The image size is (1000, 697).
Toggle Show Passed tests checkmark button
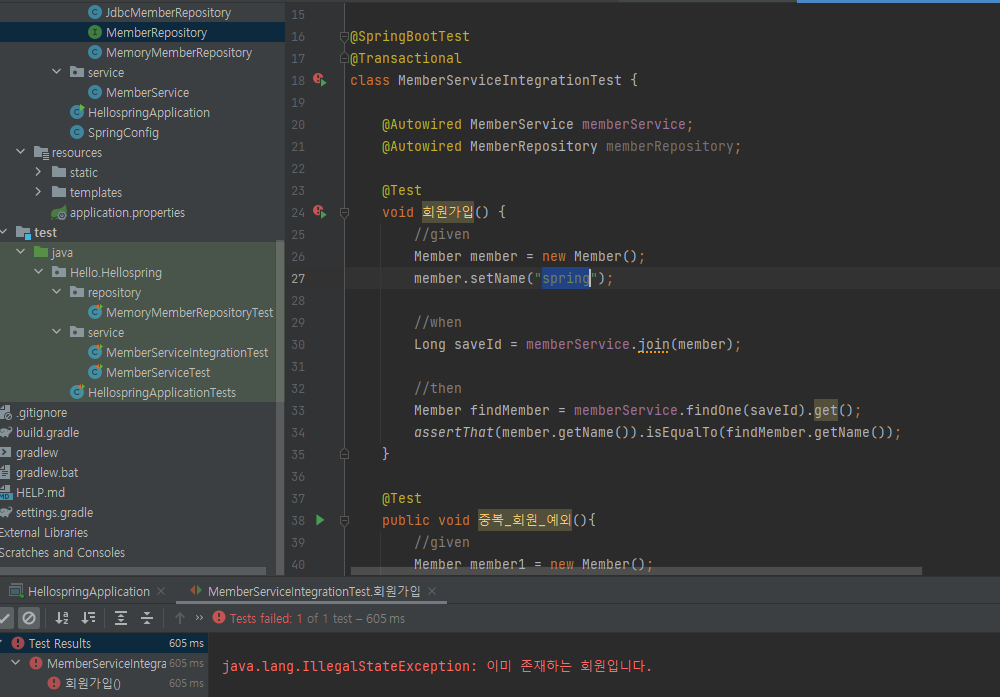pos(5,618)
